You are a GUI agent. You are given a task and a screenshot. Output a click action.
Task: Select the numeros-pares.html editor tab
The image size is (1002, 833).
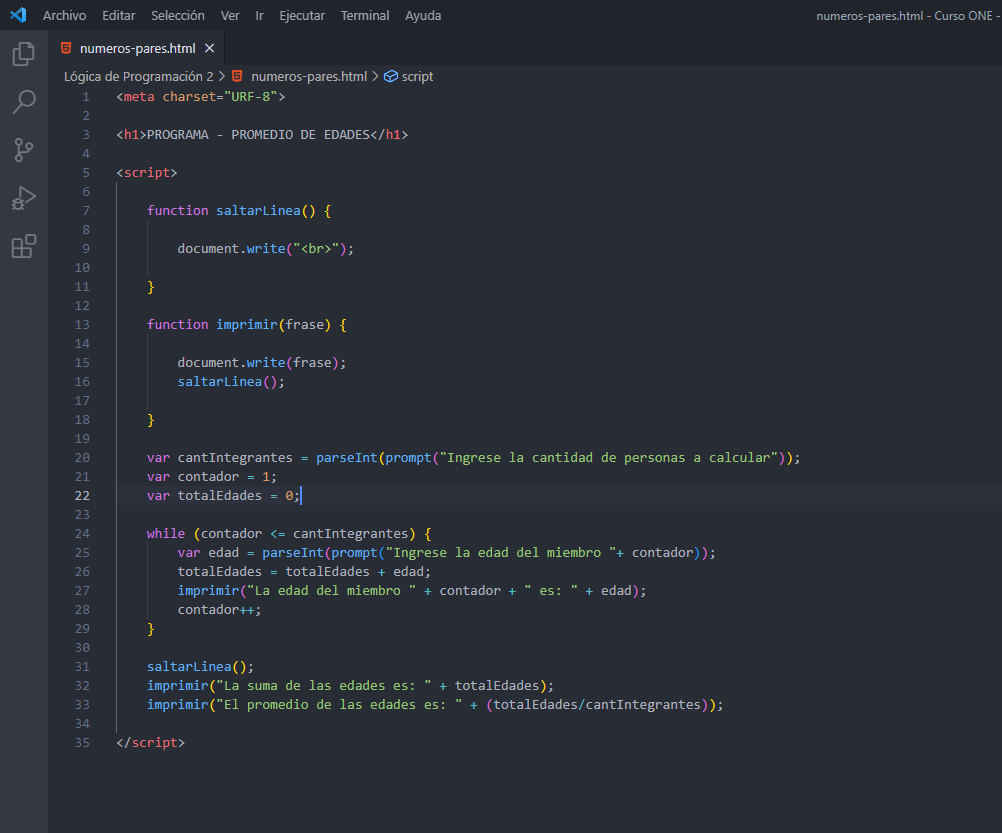coord(137,48)
